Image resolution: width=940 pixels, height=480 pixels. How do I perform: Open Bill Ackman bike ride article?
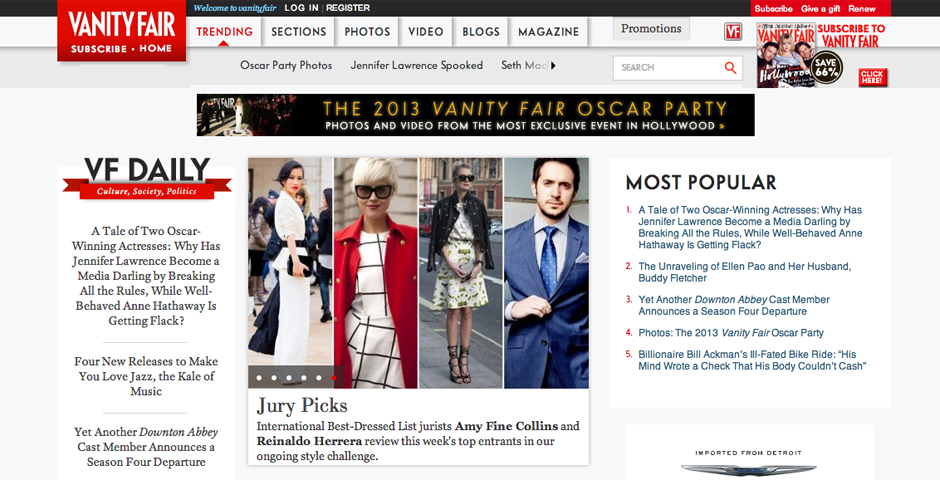(752, 360)
